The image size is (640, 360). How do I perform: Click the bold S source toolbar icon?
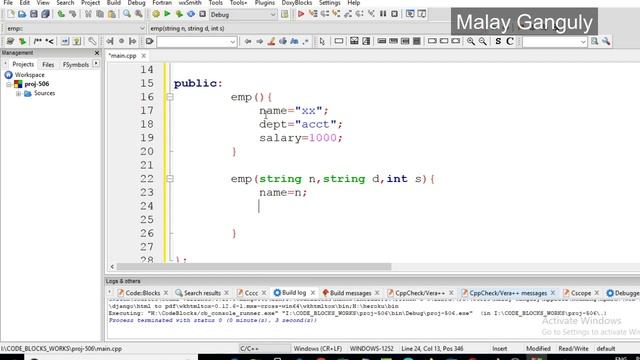(498, 41)
